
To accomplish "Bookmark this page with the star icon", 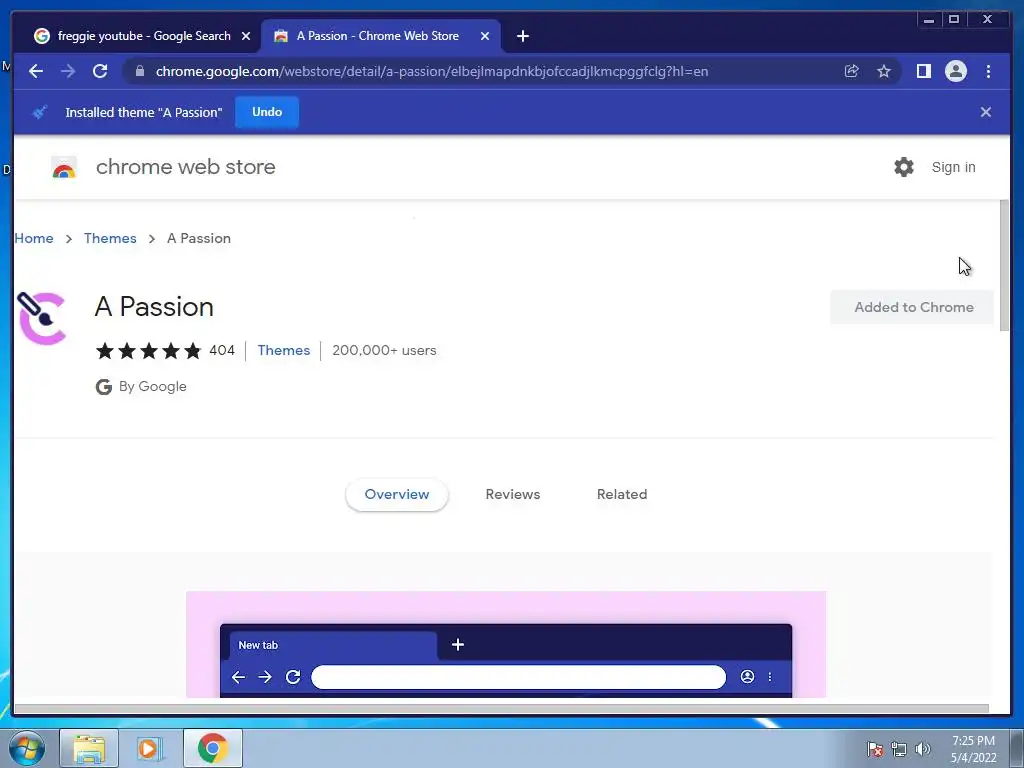I will click(x=884, y=71).
